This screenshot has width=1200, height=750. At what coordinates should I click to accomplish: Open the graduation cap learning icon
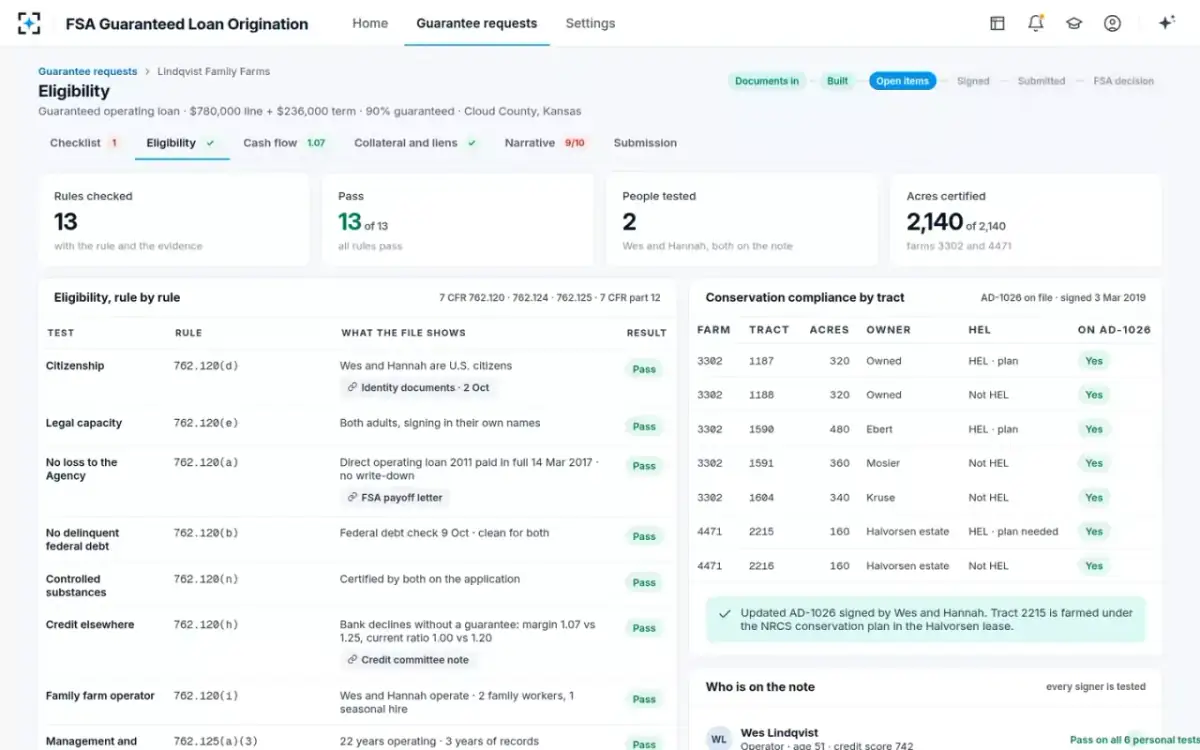point(1074,23)
